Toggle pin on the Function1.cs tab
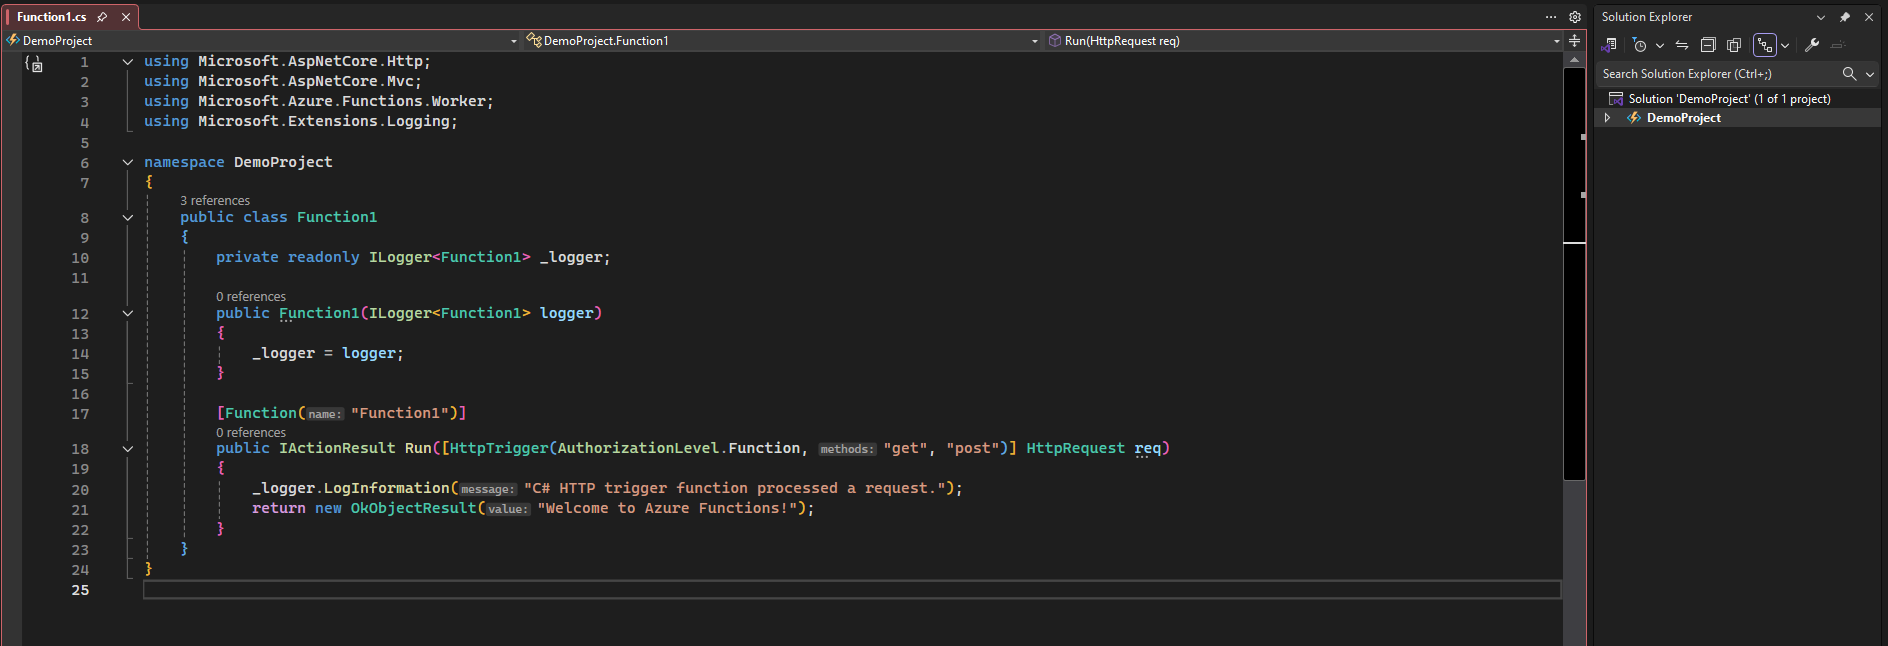The width and height of the screenshot is (1888, 646). pyautogui.click(x=102, y=17)
